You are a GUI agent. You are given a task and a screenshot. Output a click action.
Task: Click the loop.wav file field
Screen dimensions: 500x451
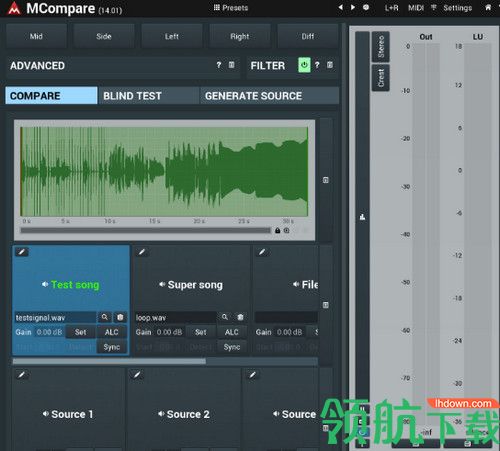coord(175,317)
